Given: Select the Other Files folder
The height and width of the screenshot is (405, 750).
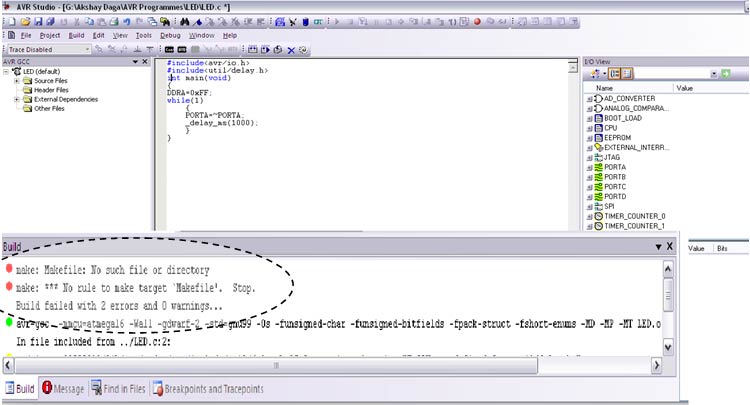Looking at the screenshot, I should click(x=49, y=109).
